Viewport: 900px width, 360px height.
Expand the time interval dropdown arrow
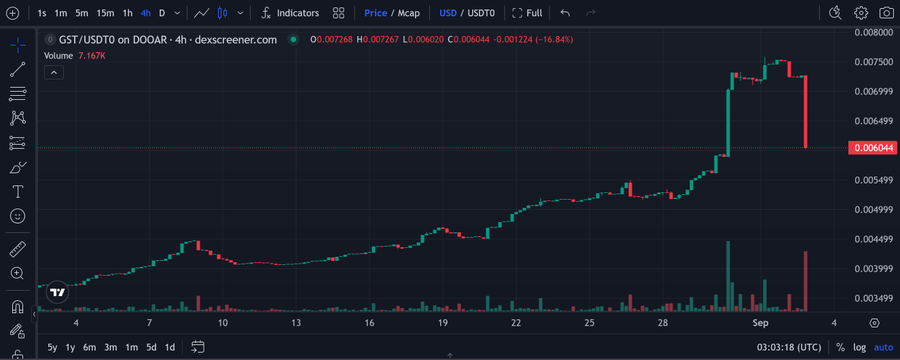(177, 13)
